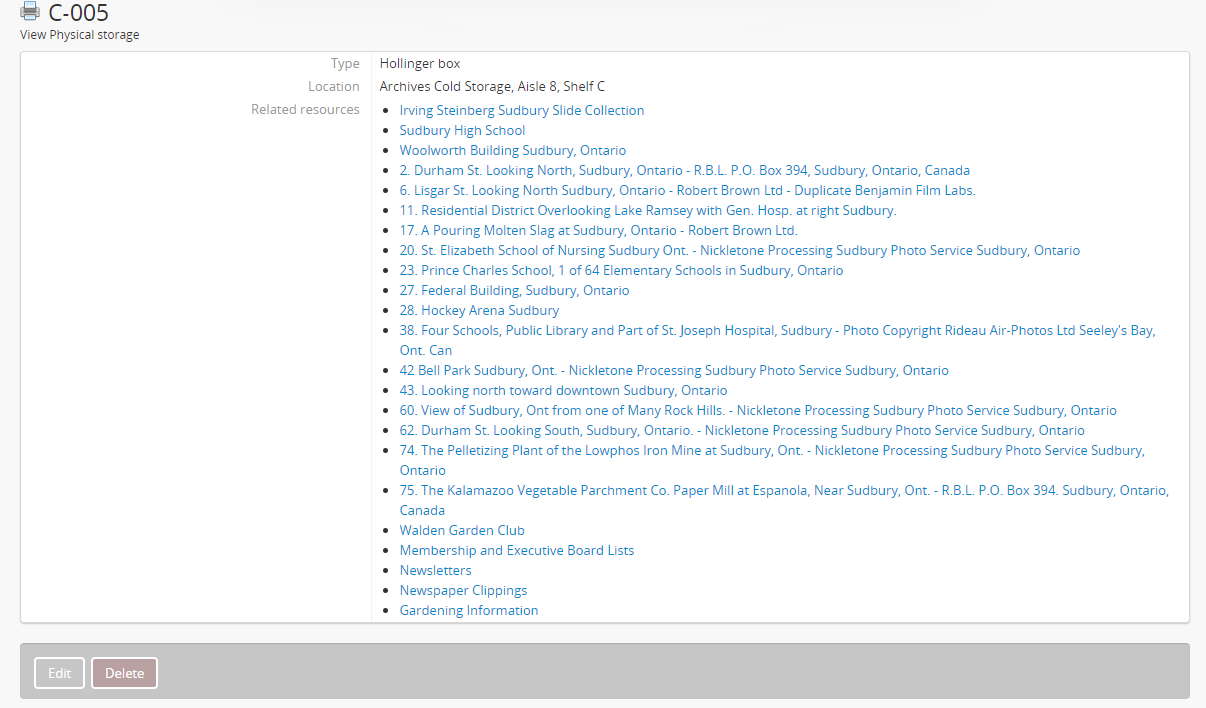Go to 23. Prince Charles School link
The width and height of the screenshot is (1206, 708).
tap(621, 270)
